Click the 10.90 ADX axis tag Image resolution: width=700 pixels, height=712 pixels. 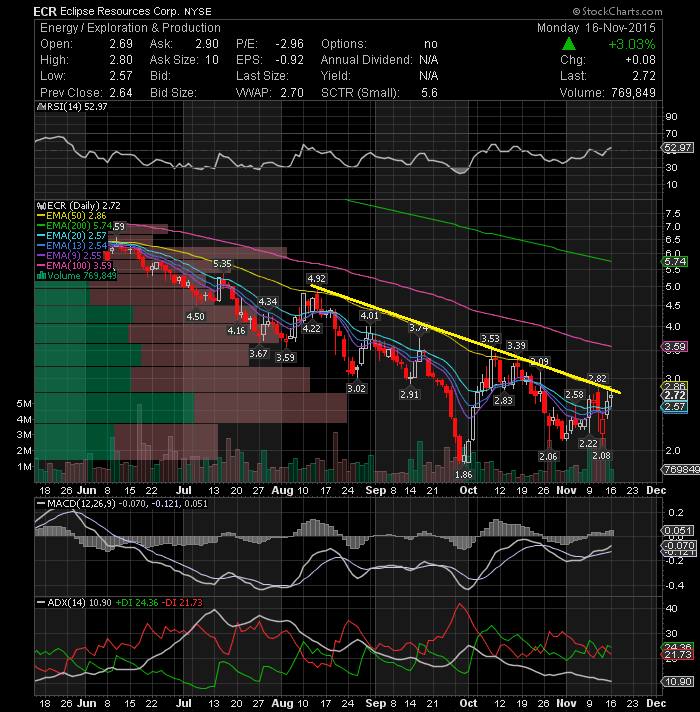pos(677,682)
